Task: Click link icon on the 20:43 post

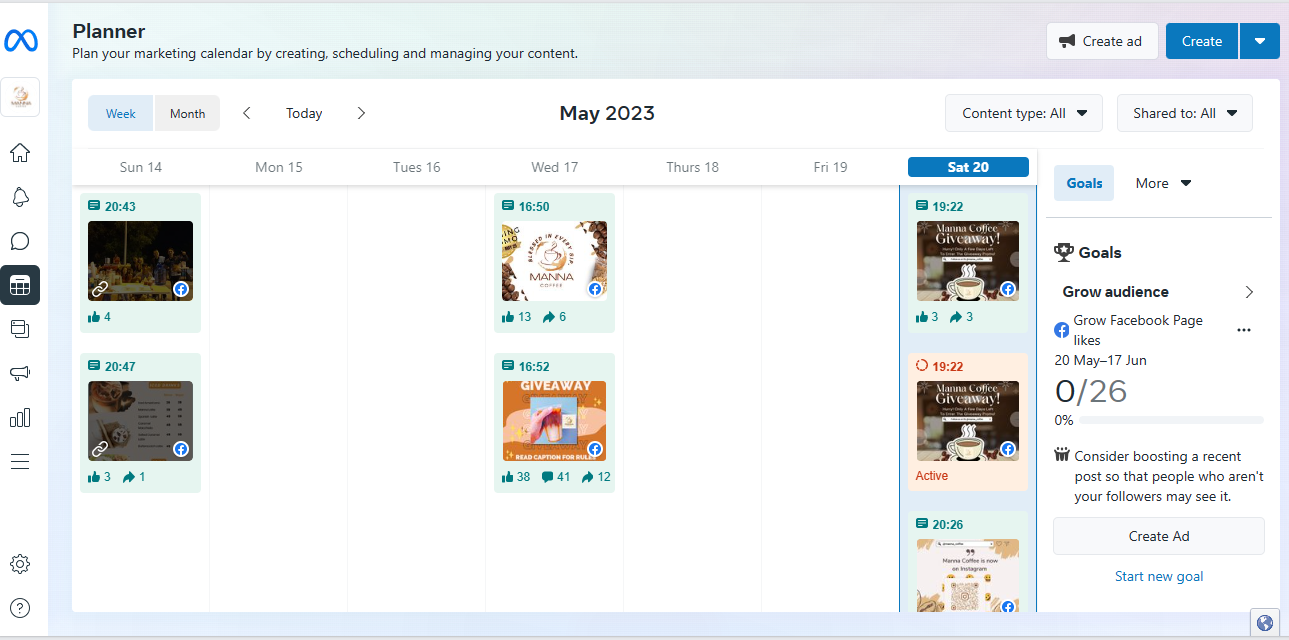Action: point(100,289)
